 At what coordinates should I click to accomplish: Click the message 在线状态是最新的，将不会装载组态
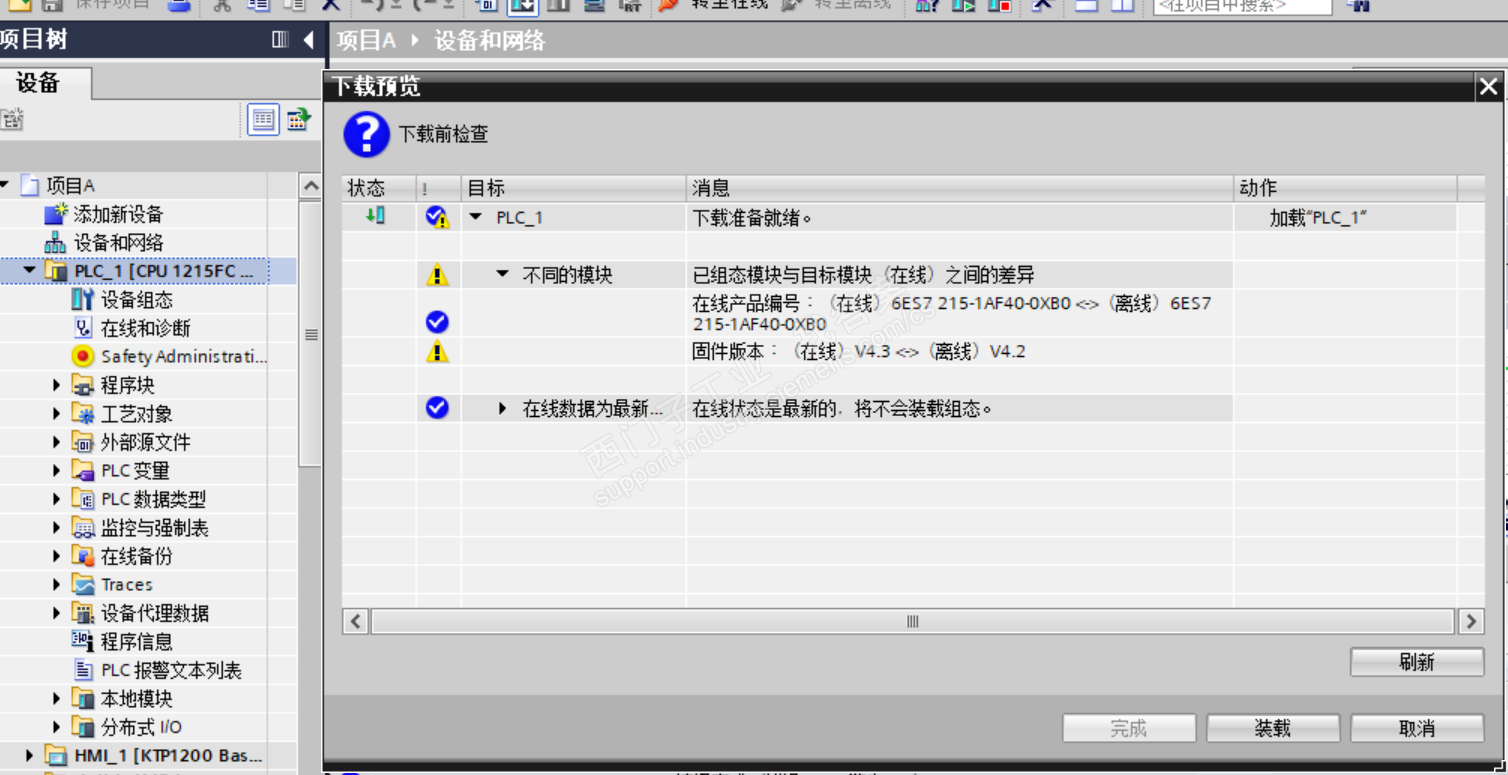pyautogui.click(x=842, y=408)
